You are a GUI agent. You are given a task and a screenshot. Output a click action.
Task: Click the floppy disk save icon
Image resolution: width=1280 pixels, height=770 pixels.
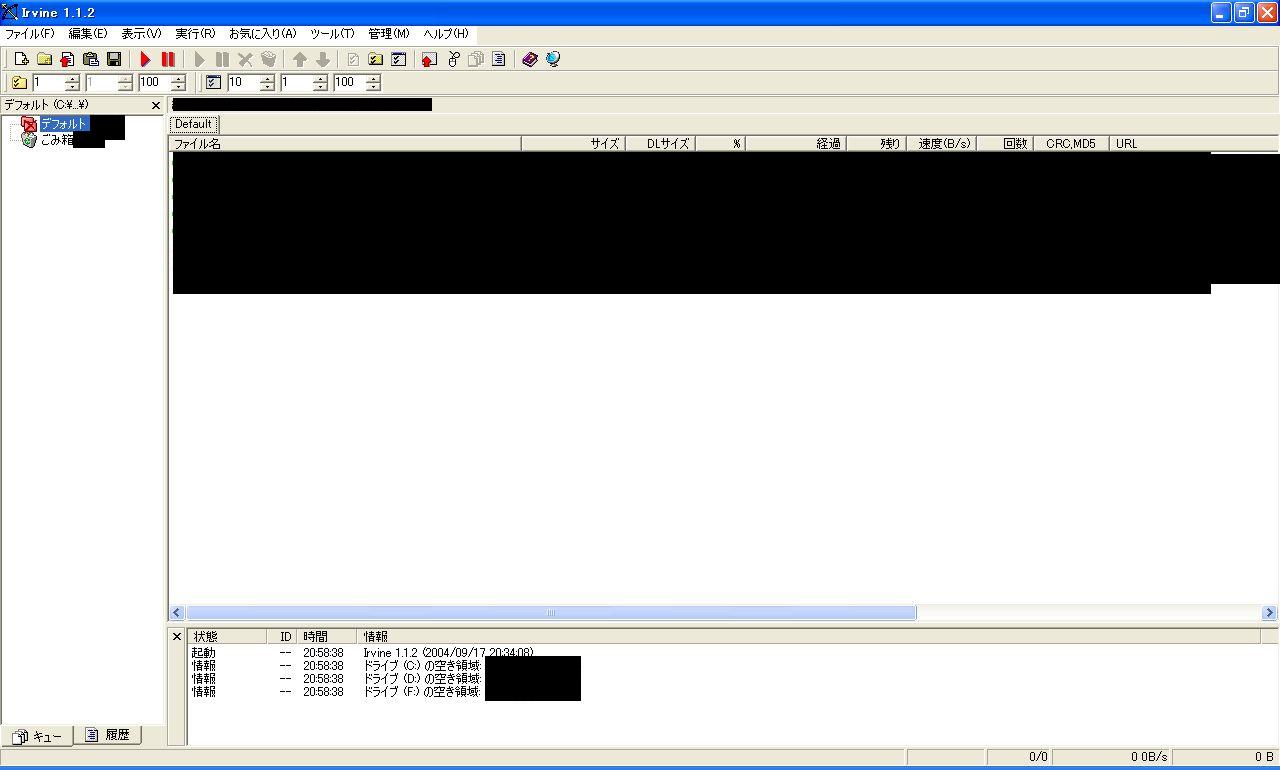(113, 60)
